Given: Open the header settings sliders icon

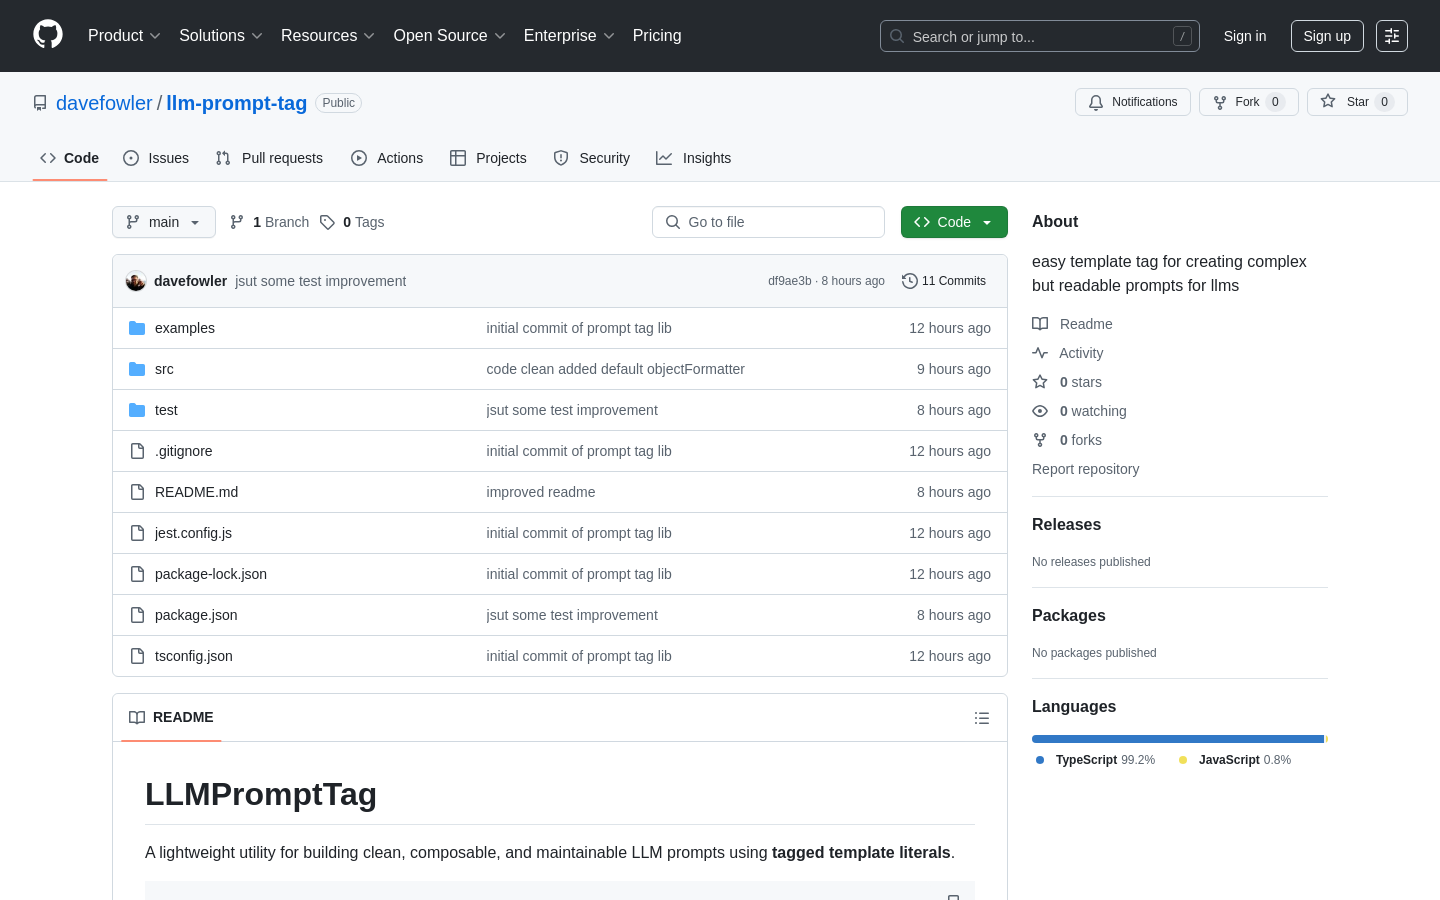Looking at the screenshot, I should pyautogui.click(x=1392, y=36).
